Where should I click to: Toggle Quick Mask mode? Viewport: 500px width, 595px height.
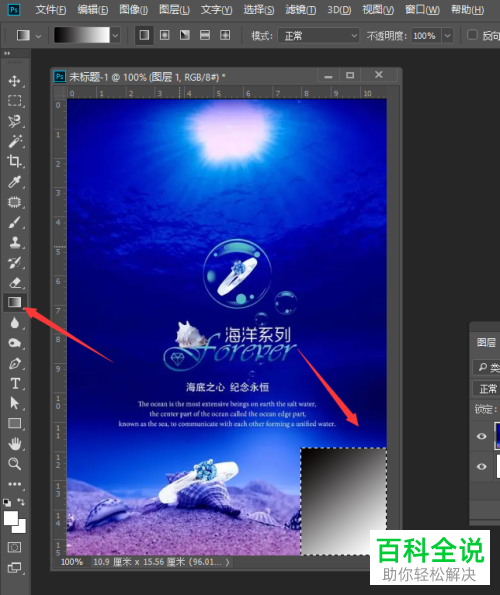click(14, 547)
